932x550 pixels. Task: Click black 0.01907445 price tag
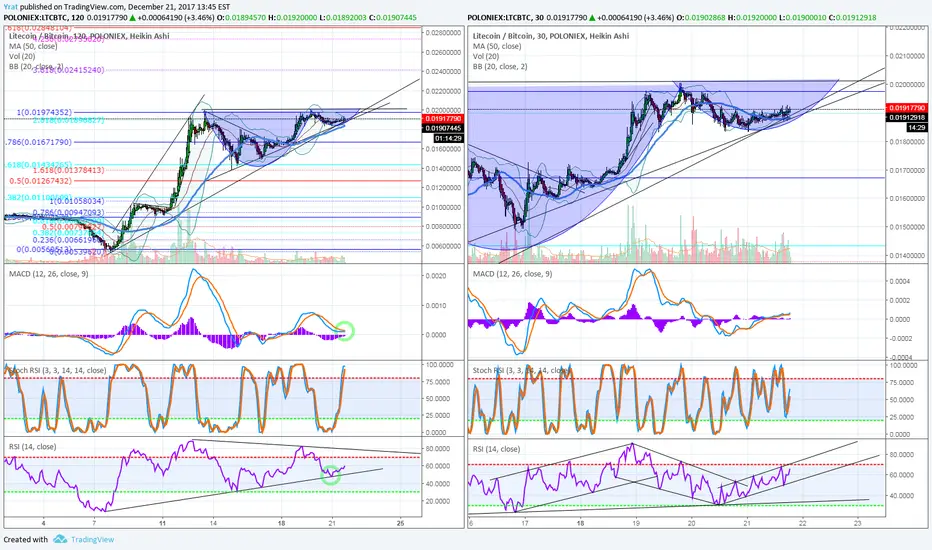443,128
